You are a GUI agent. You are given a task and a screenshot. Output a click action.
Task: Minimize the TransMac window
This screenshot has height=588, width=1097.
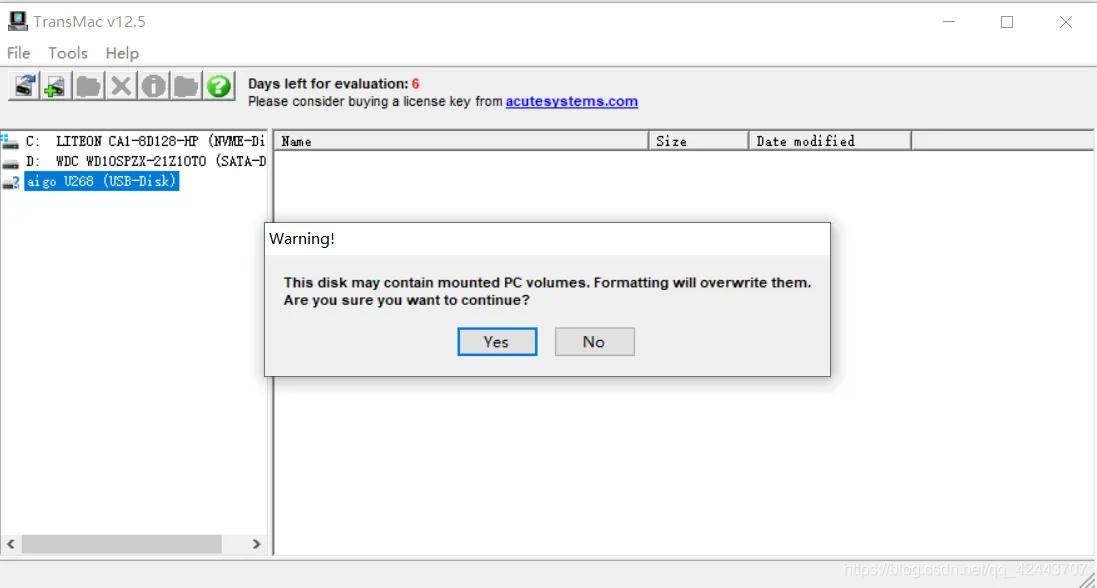(x=949, y=22)
